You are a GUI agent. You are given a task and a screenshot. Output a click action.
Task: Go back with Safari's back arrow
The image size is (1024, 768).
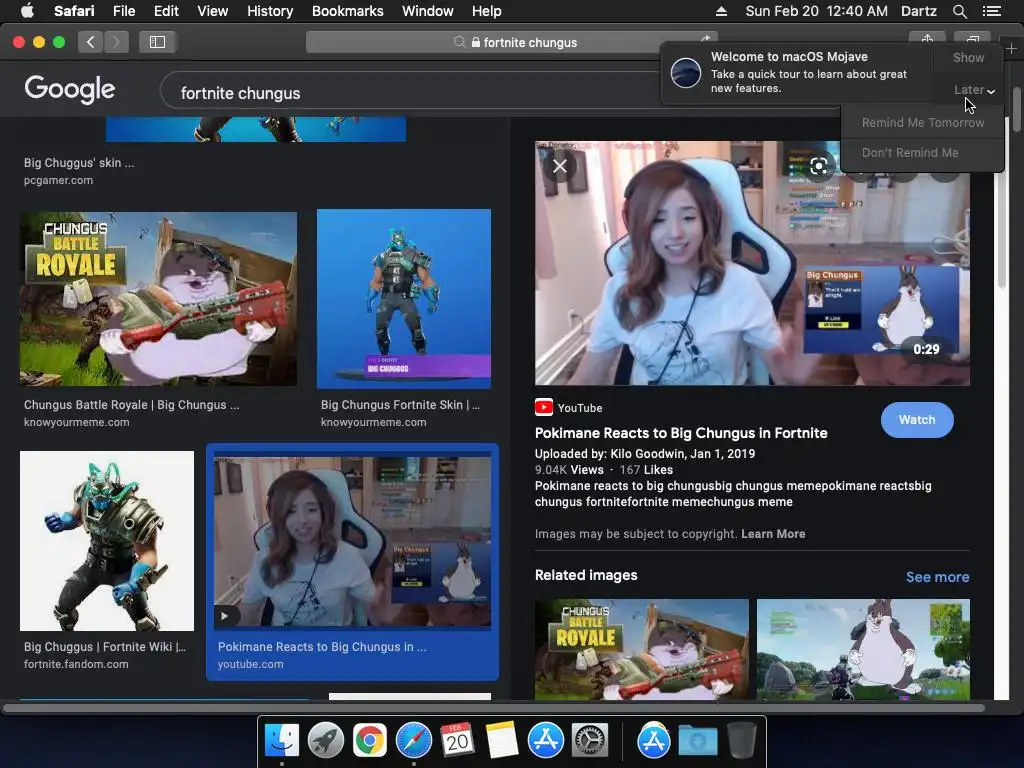[x=91, y=42]
